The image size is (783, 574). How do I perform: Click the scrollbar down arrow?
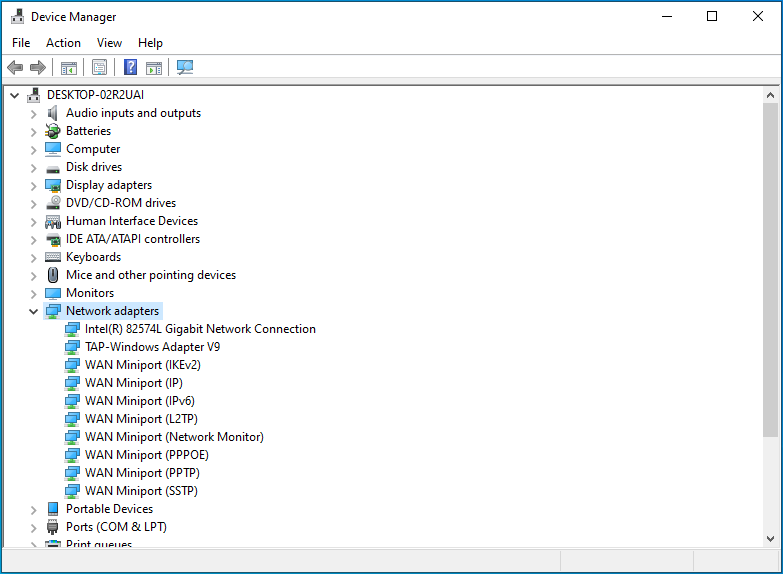(771, 539)
